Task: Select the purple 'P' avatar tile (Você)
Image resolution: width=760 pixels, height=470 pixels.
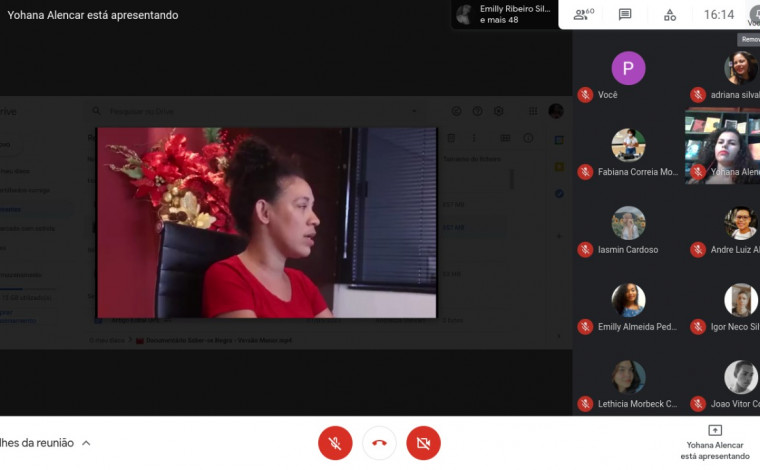Action: (628, 68)
